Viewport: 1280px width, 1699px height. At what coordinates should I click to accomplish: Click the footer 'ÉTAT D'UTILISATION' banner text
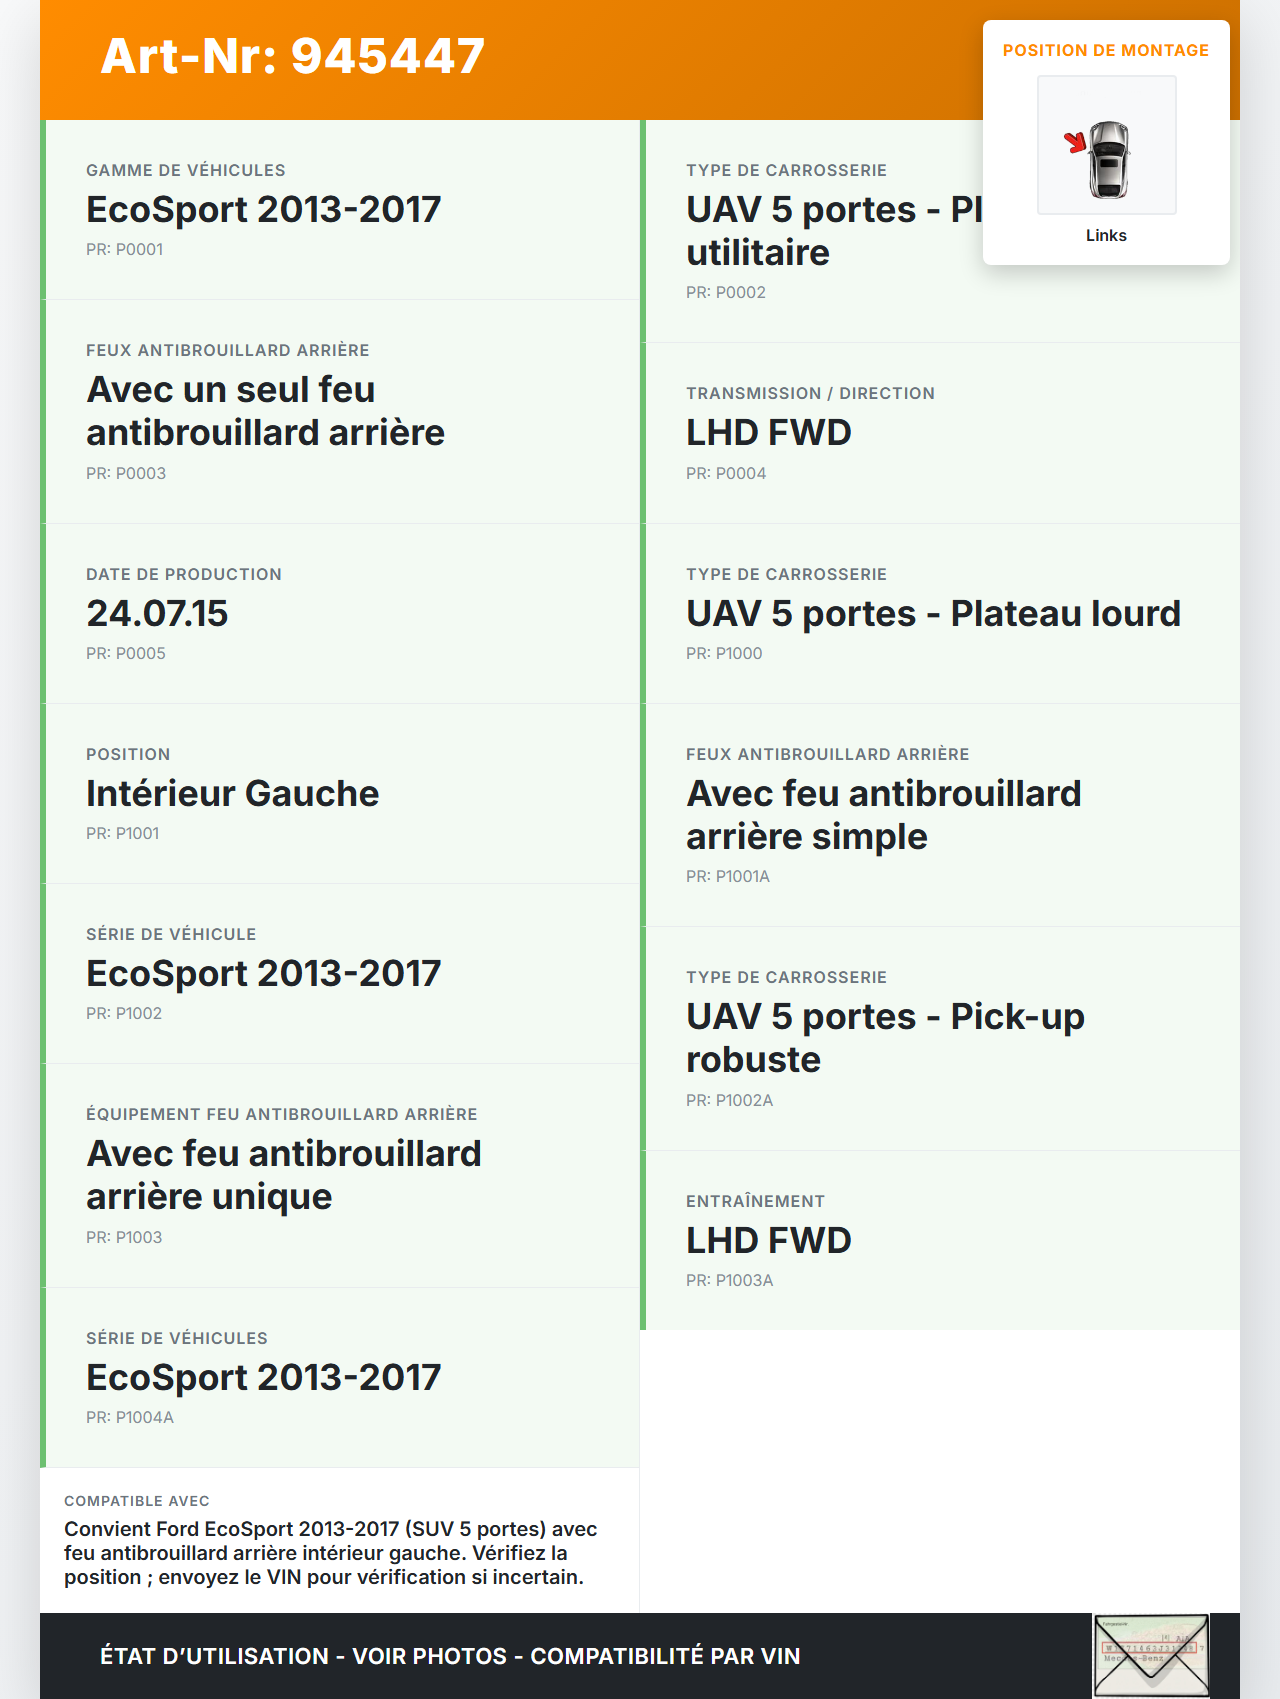tap(450, 1656)
